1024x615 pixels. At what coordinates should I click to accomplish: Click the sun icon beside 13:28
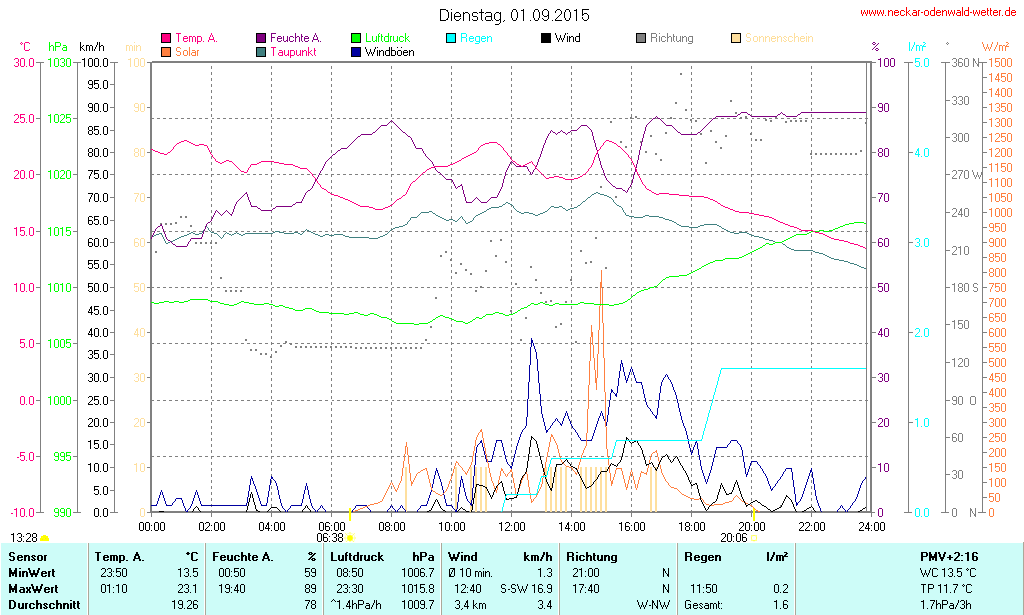(45, 538)
